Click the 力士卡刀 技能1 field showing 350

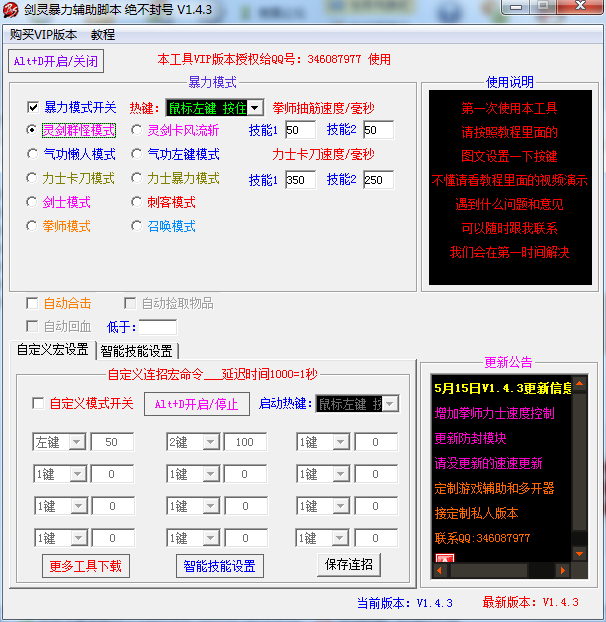[300, 180]
